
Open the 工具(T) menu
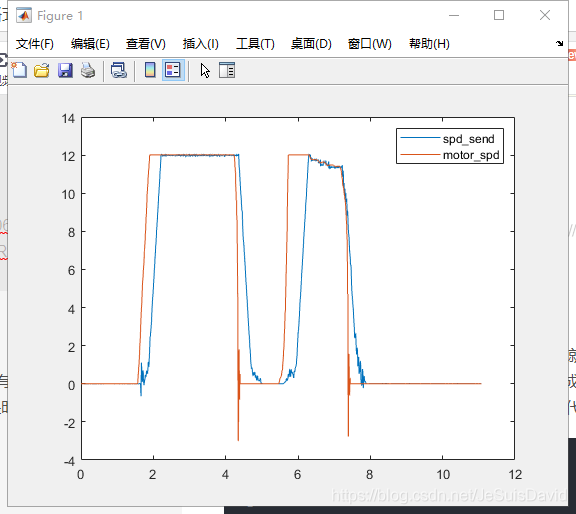click(255, 44)
